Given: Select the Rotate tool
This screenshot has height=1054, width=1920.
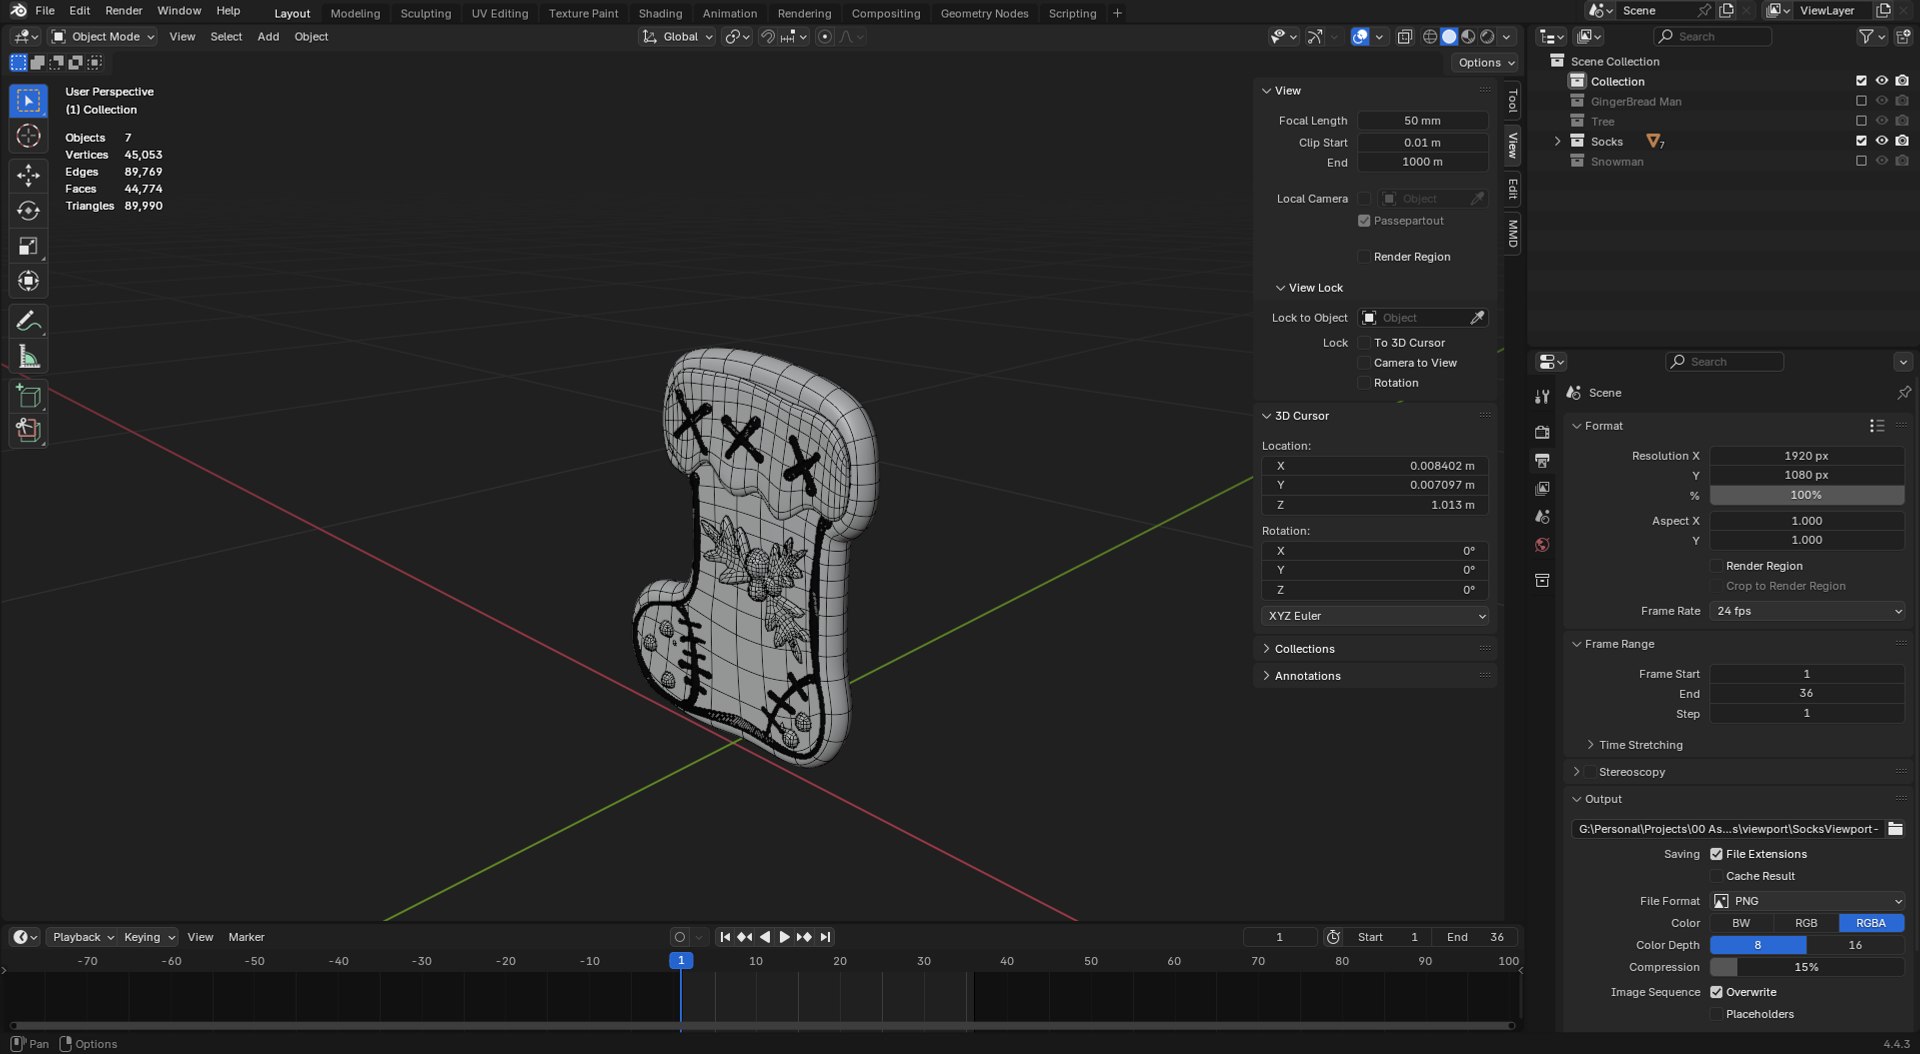Looking at the screenshot, I should (28, 211).
